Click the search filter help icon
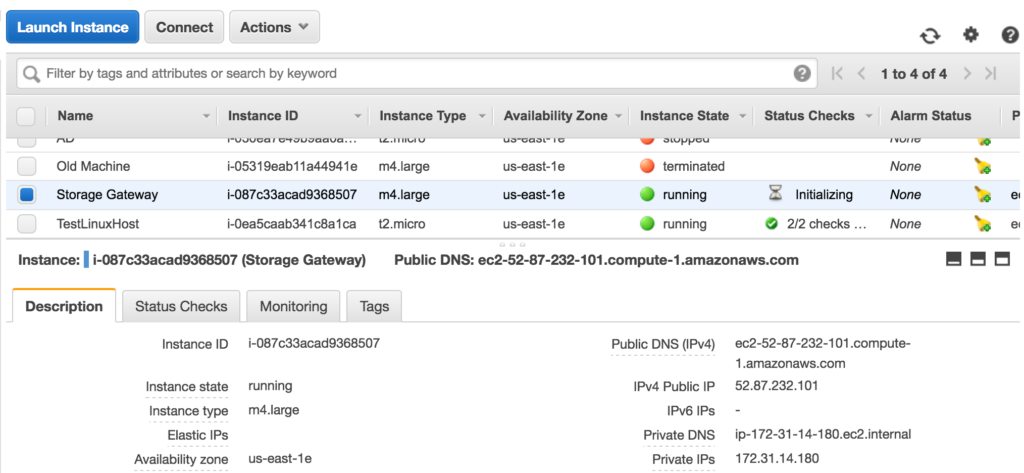The height and width of the screenshot is (473, 1024). 802,73
